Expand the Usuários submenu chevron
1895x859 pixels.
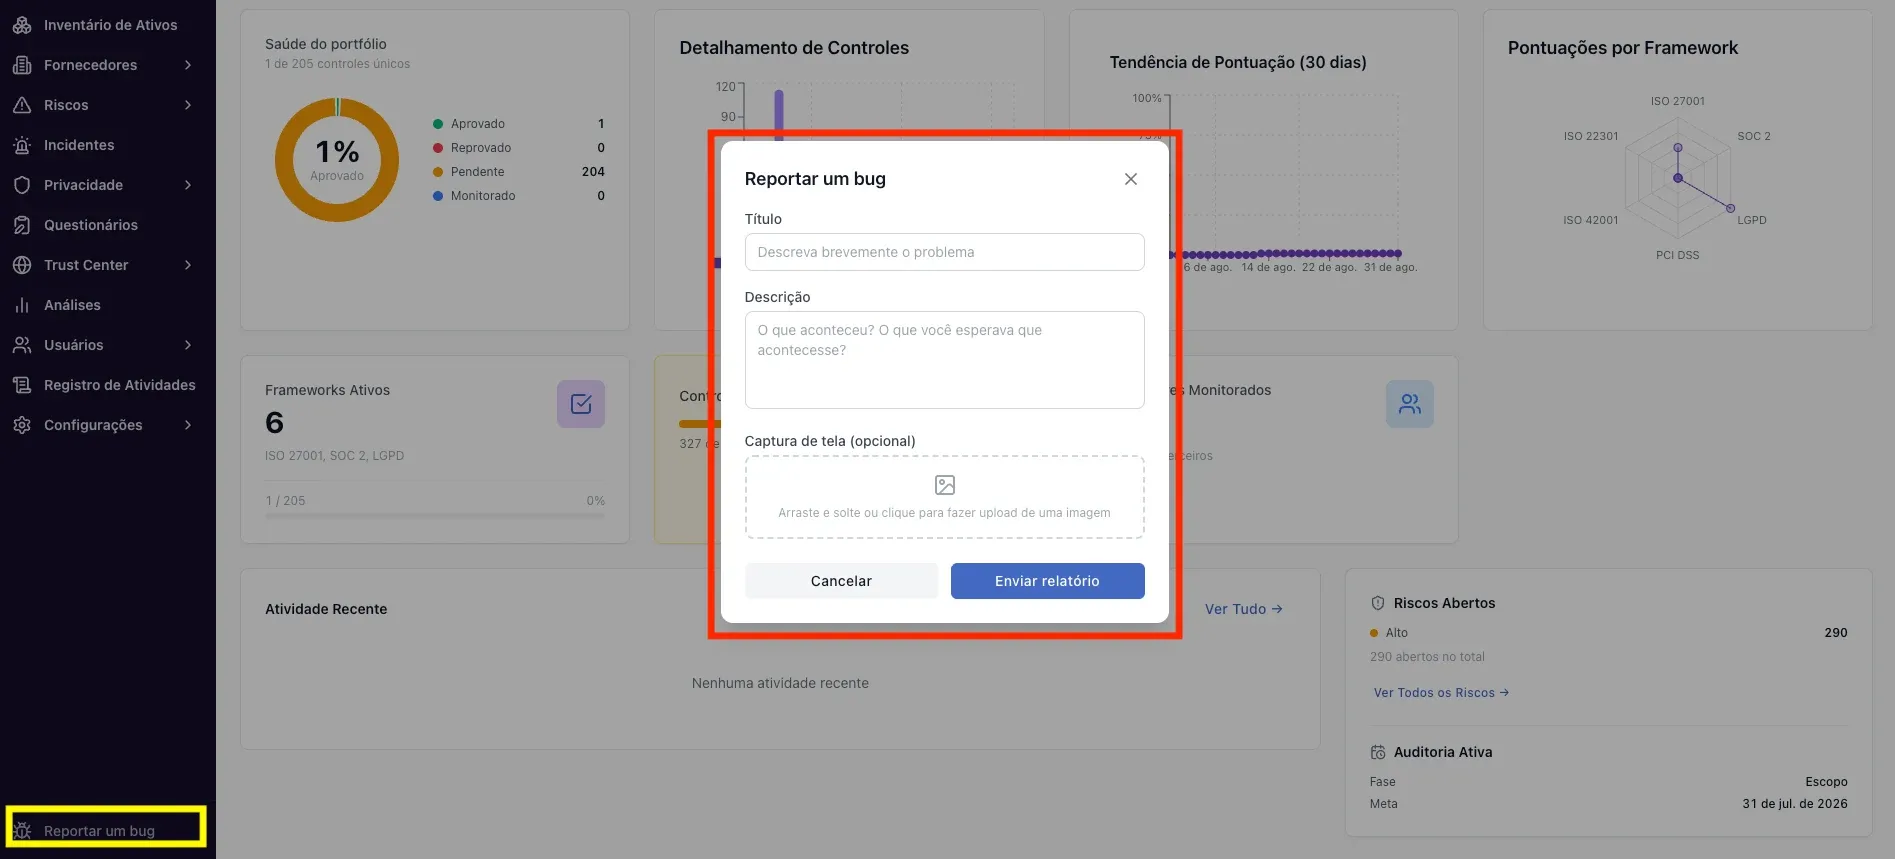tap(188, 345)
